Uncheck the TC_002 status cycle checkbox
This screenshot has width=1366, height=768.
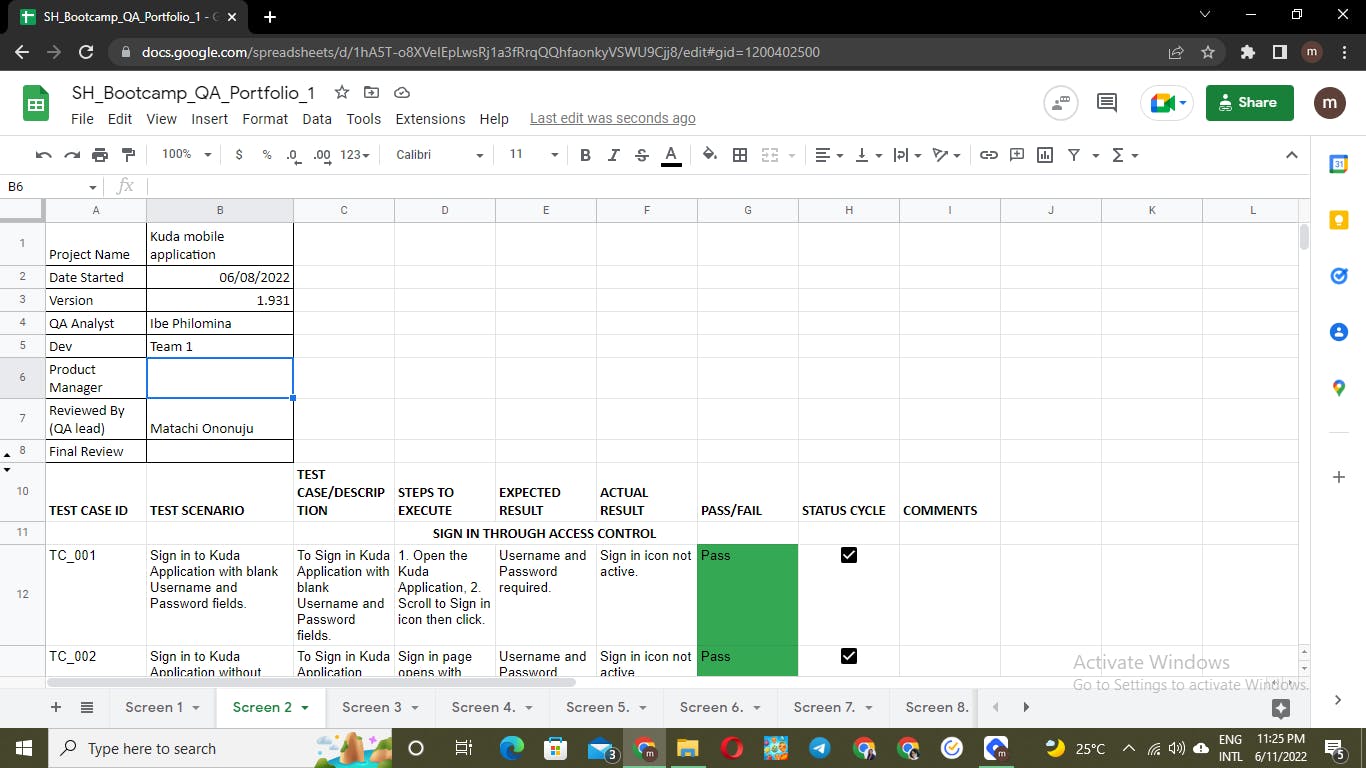(849, 656)
